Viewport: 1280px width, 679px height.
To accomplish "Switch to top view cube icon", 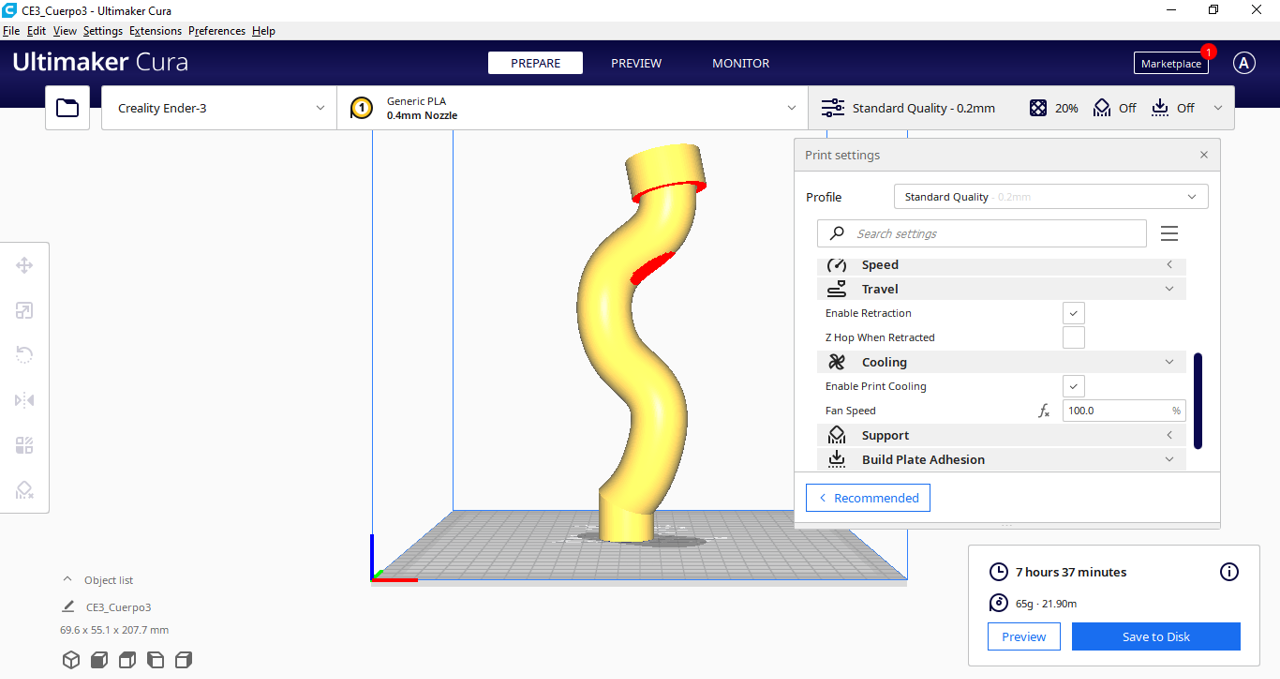I will point(127,660).
